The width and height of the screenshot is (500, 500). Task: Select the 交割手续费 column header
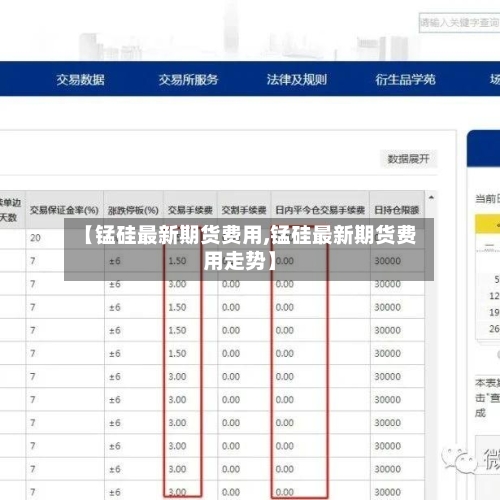point(244,210)
